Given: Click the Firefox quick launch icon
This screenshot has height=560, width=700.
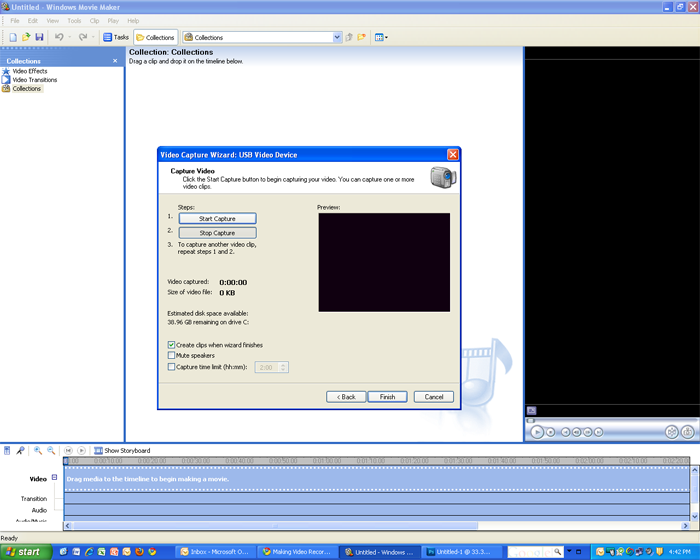Looking at the screenshot, I should [139, 552].
